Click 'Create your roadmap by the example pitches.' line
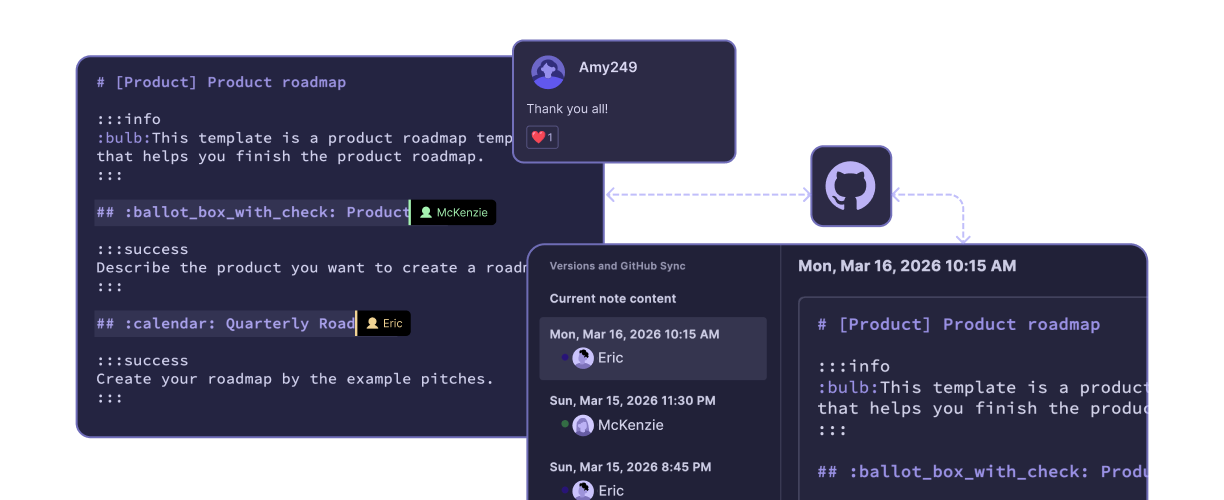This screenshot has height=500, width=1224. point(295,379)
